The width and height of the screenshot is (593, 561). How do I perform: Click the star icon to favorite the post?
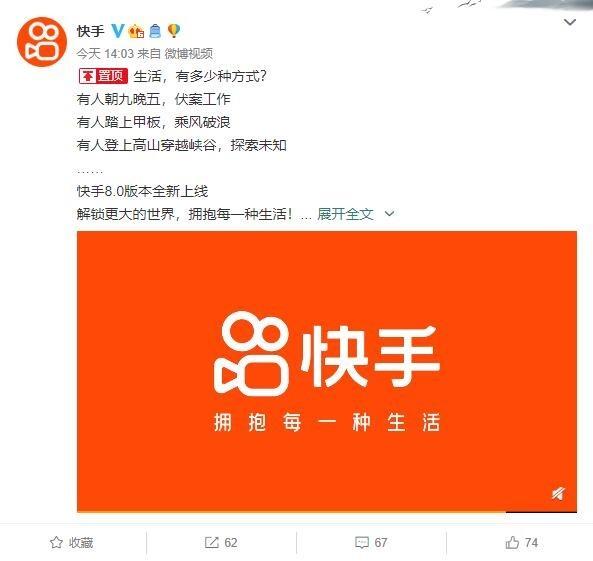[56, 542]
